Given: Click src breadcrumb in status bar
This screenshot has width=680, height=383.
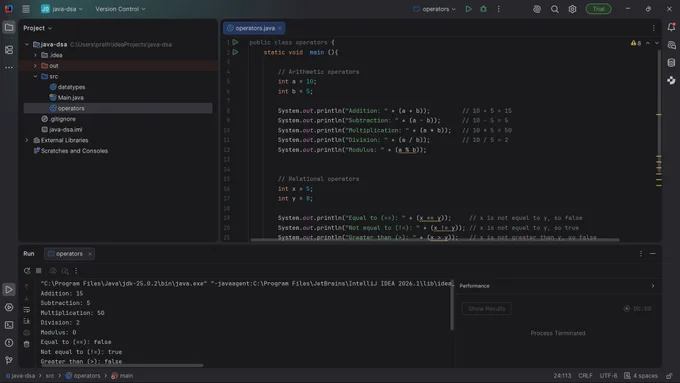Looking at the screenshot, I should (x=50, y=376).
